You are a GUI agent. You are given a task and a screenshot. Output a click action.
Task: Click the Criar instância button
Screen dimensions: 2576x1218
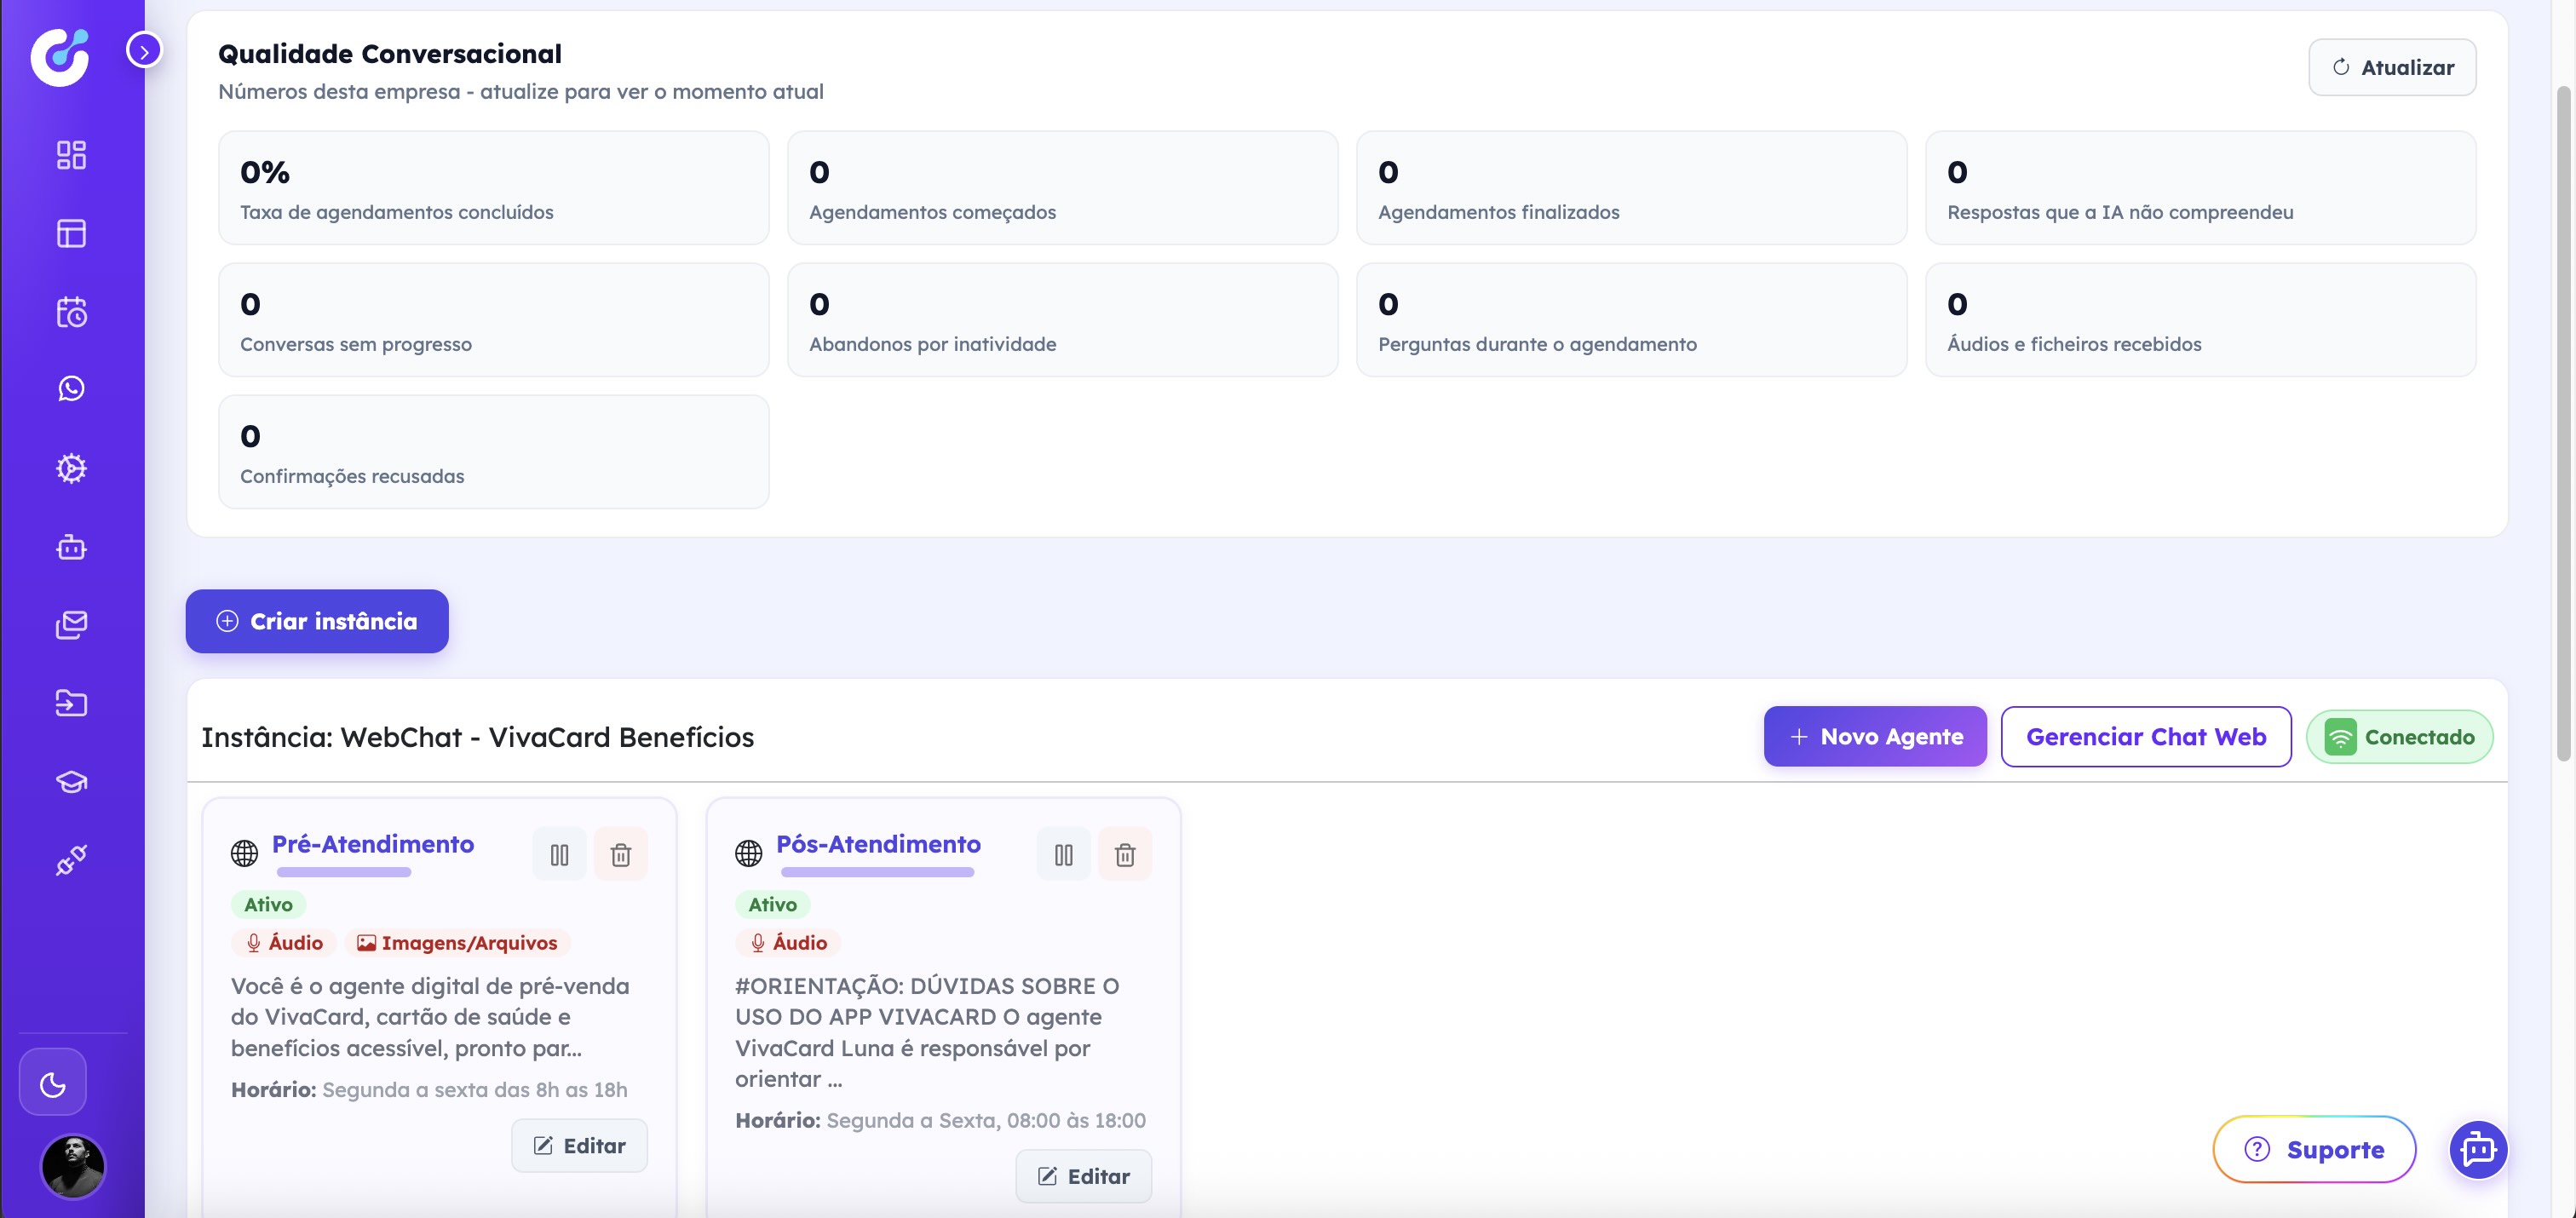tap(317, 621)
